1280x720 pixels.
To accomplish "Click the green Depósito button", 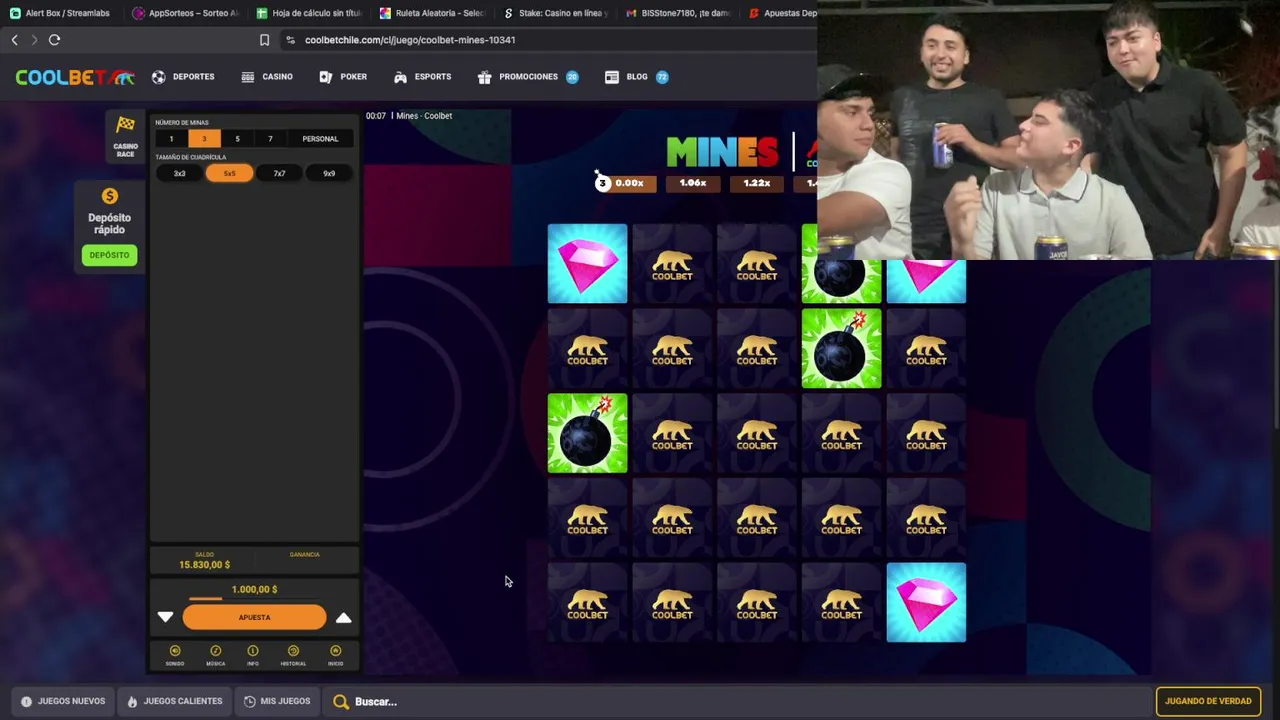I will [x=109, y=255].
